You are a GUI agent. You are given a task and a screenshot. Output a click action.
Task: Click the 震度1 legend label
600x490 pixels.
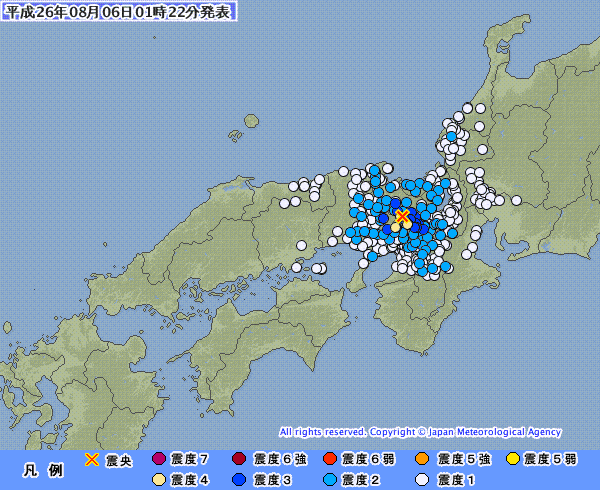(456, 480)
